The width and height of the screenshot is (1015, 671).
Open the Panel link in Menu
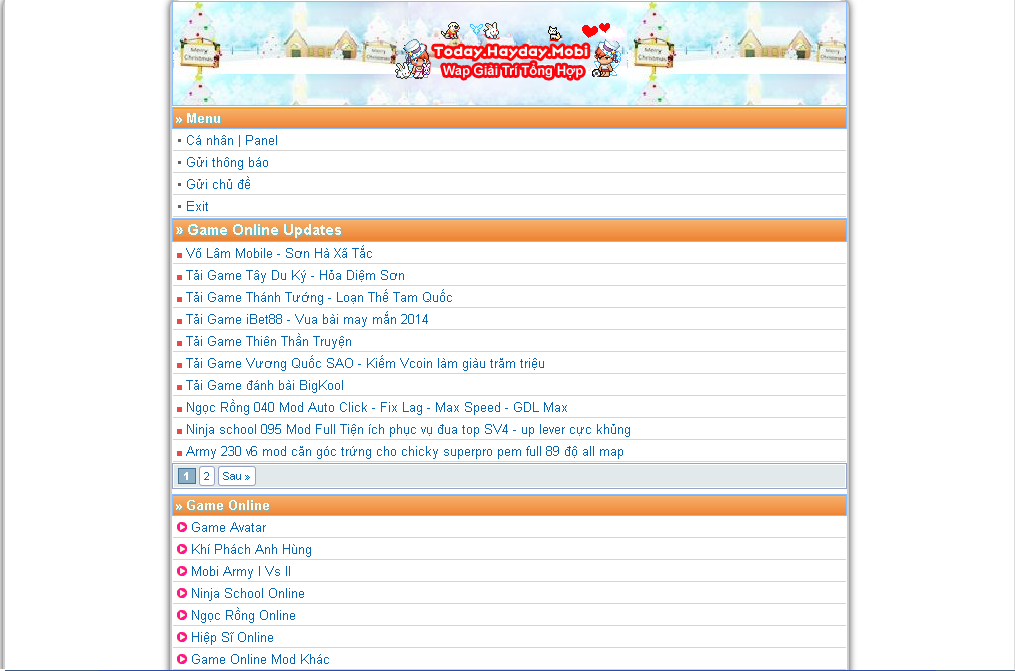[261, 141]
